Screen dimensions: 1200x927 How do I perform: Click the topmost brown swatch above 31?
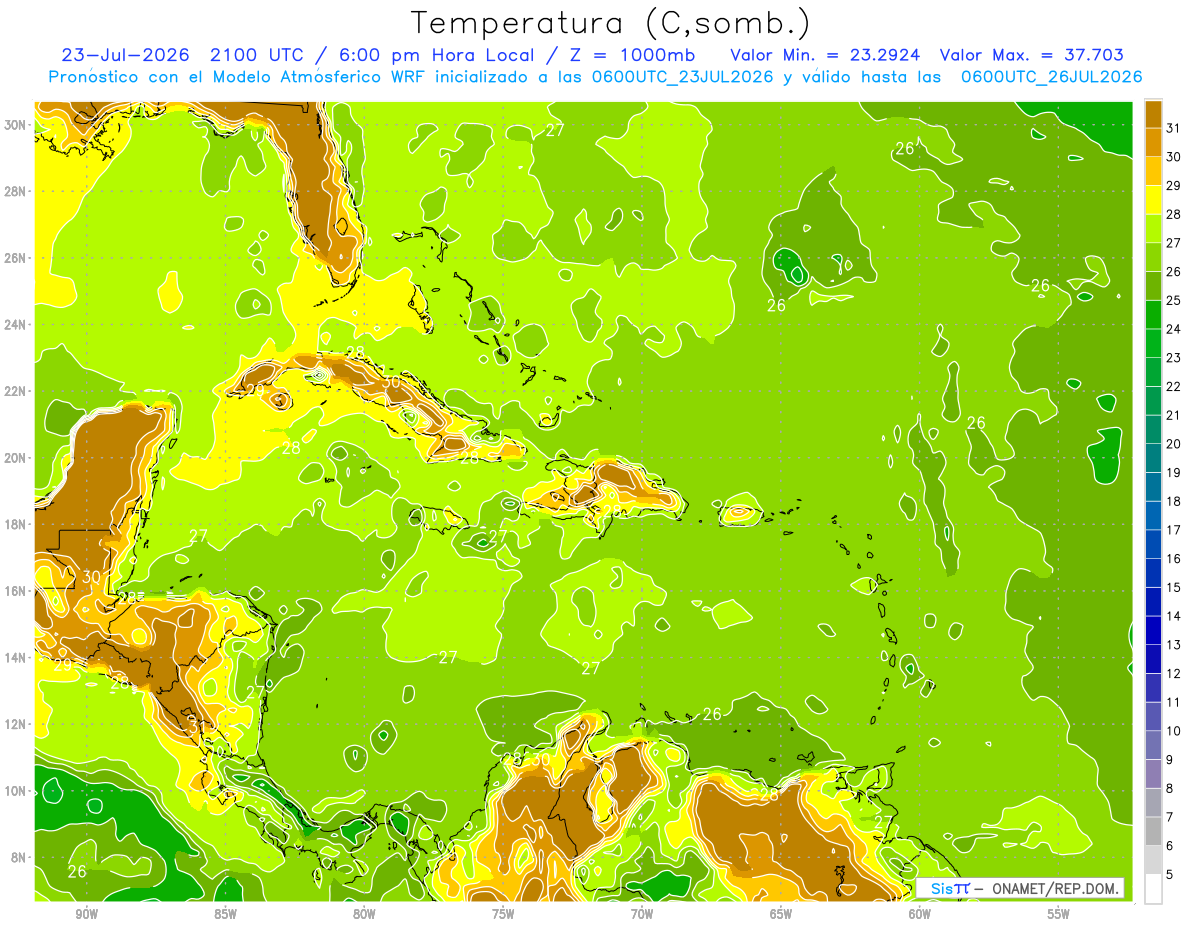(1153, 115)
